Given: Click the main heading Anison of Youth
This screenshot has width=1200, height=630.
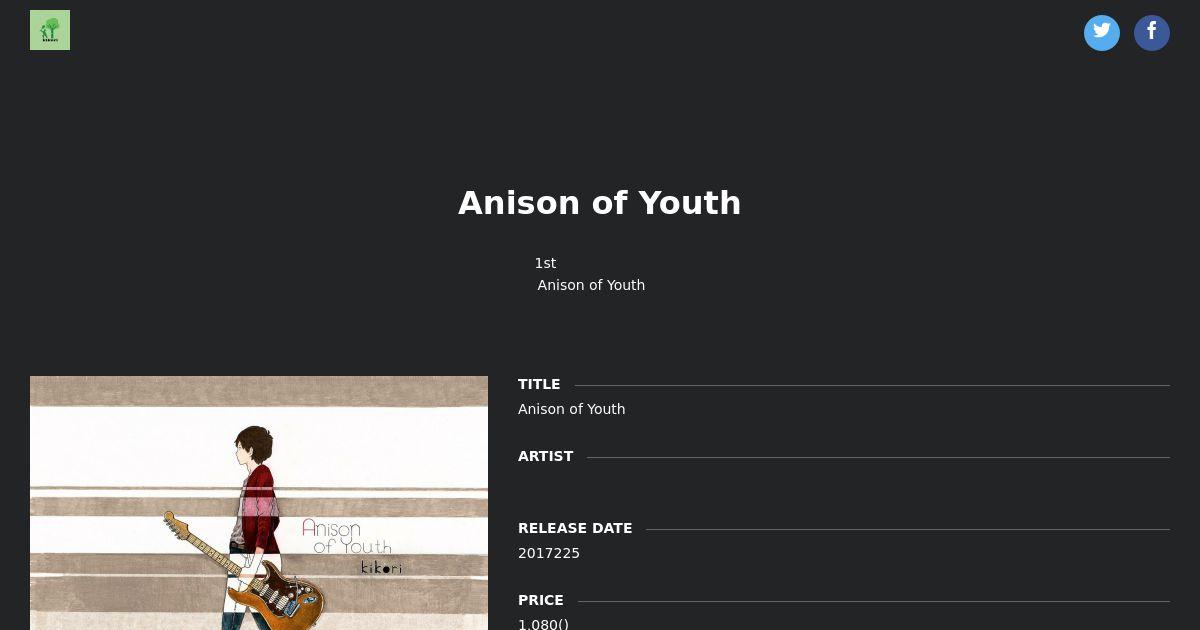Looking at the screenshot, I should (x=600, y=203).
